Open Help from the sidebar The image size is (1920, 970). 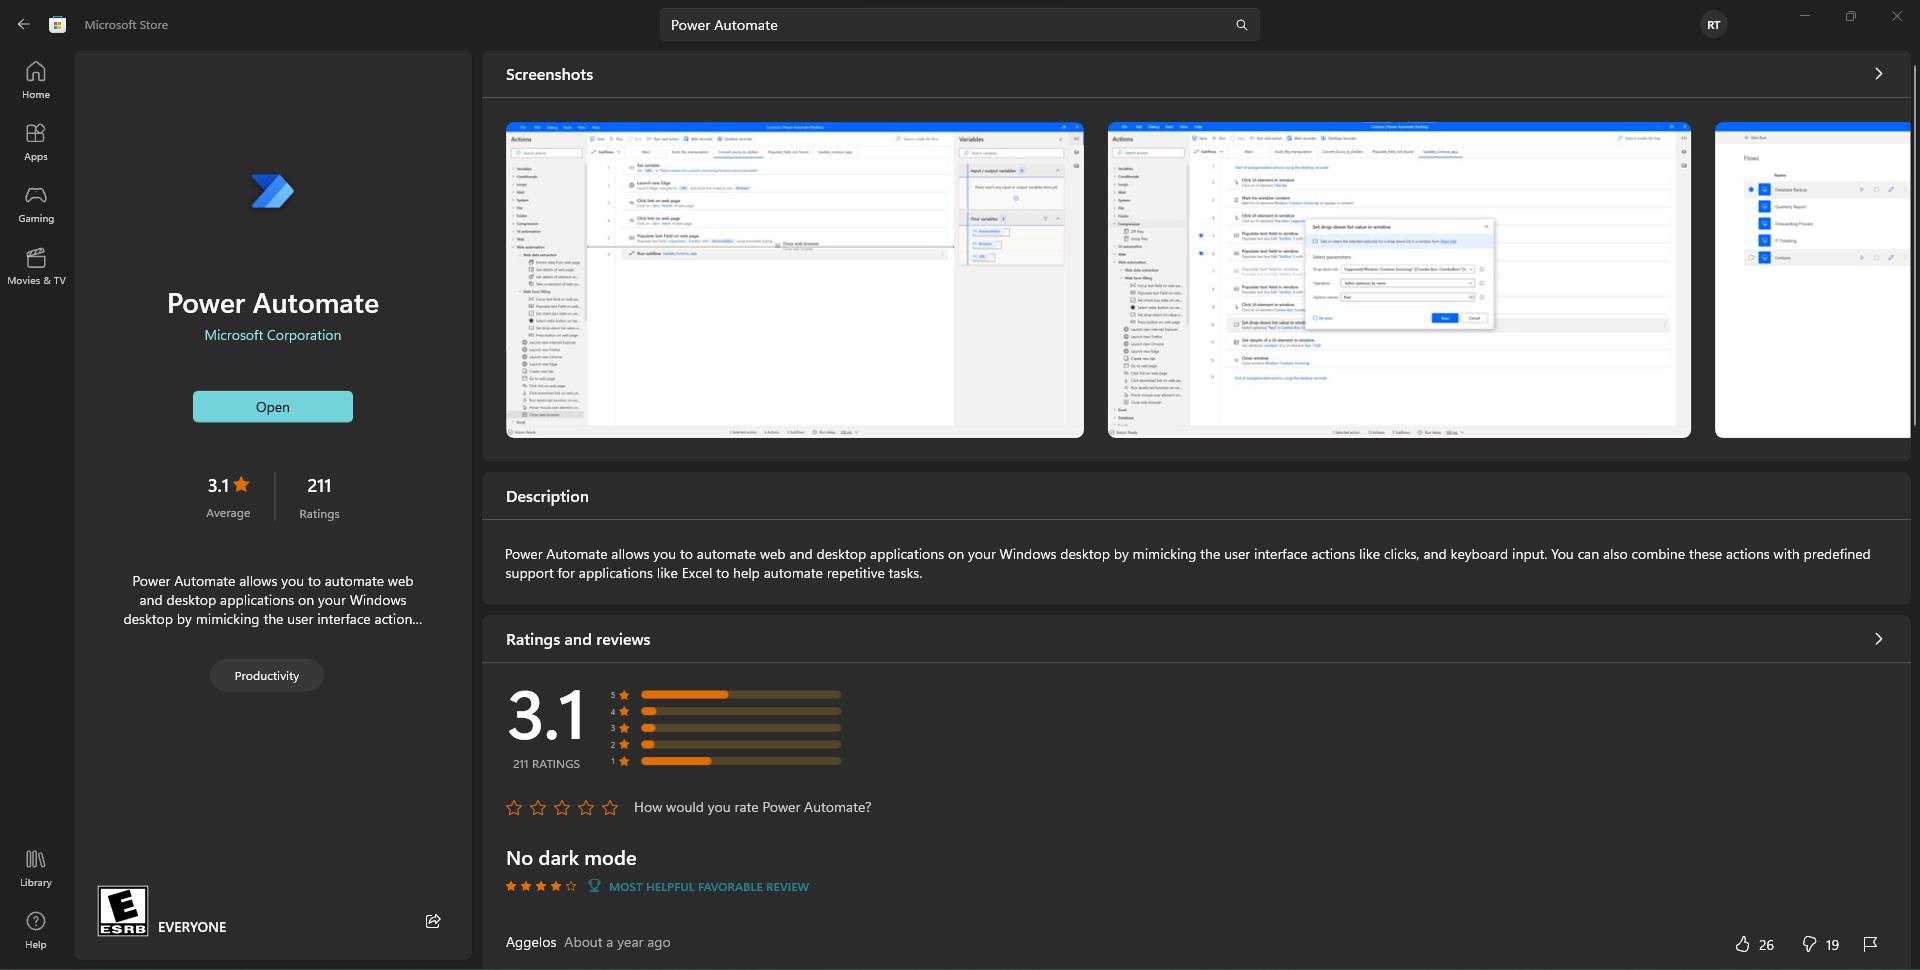click(36, 930)
